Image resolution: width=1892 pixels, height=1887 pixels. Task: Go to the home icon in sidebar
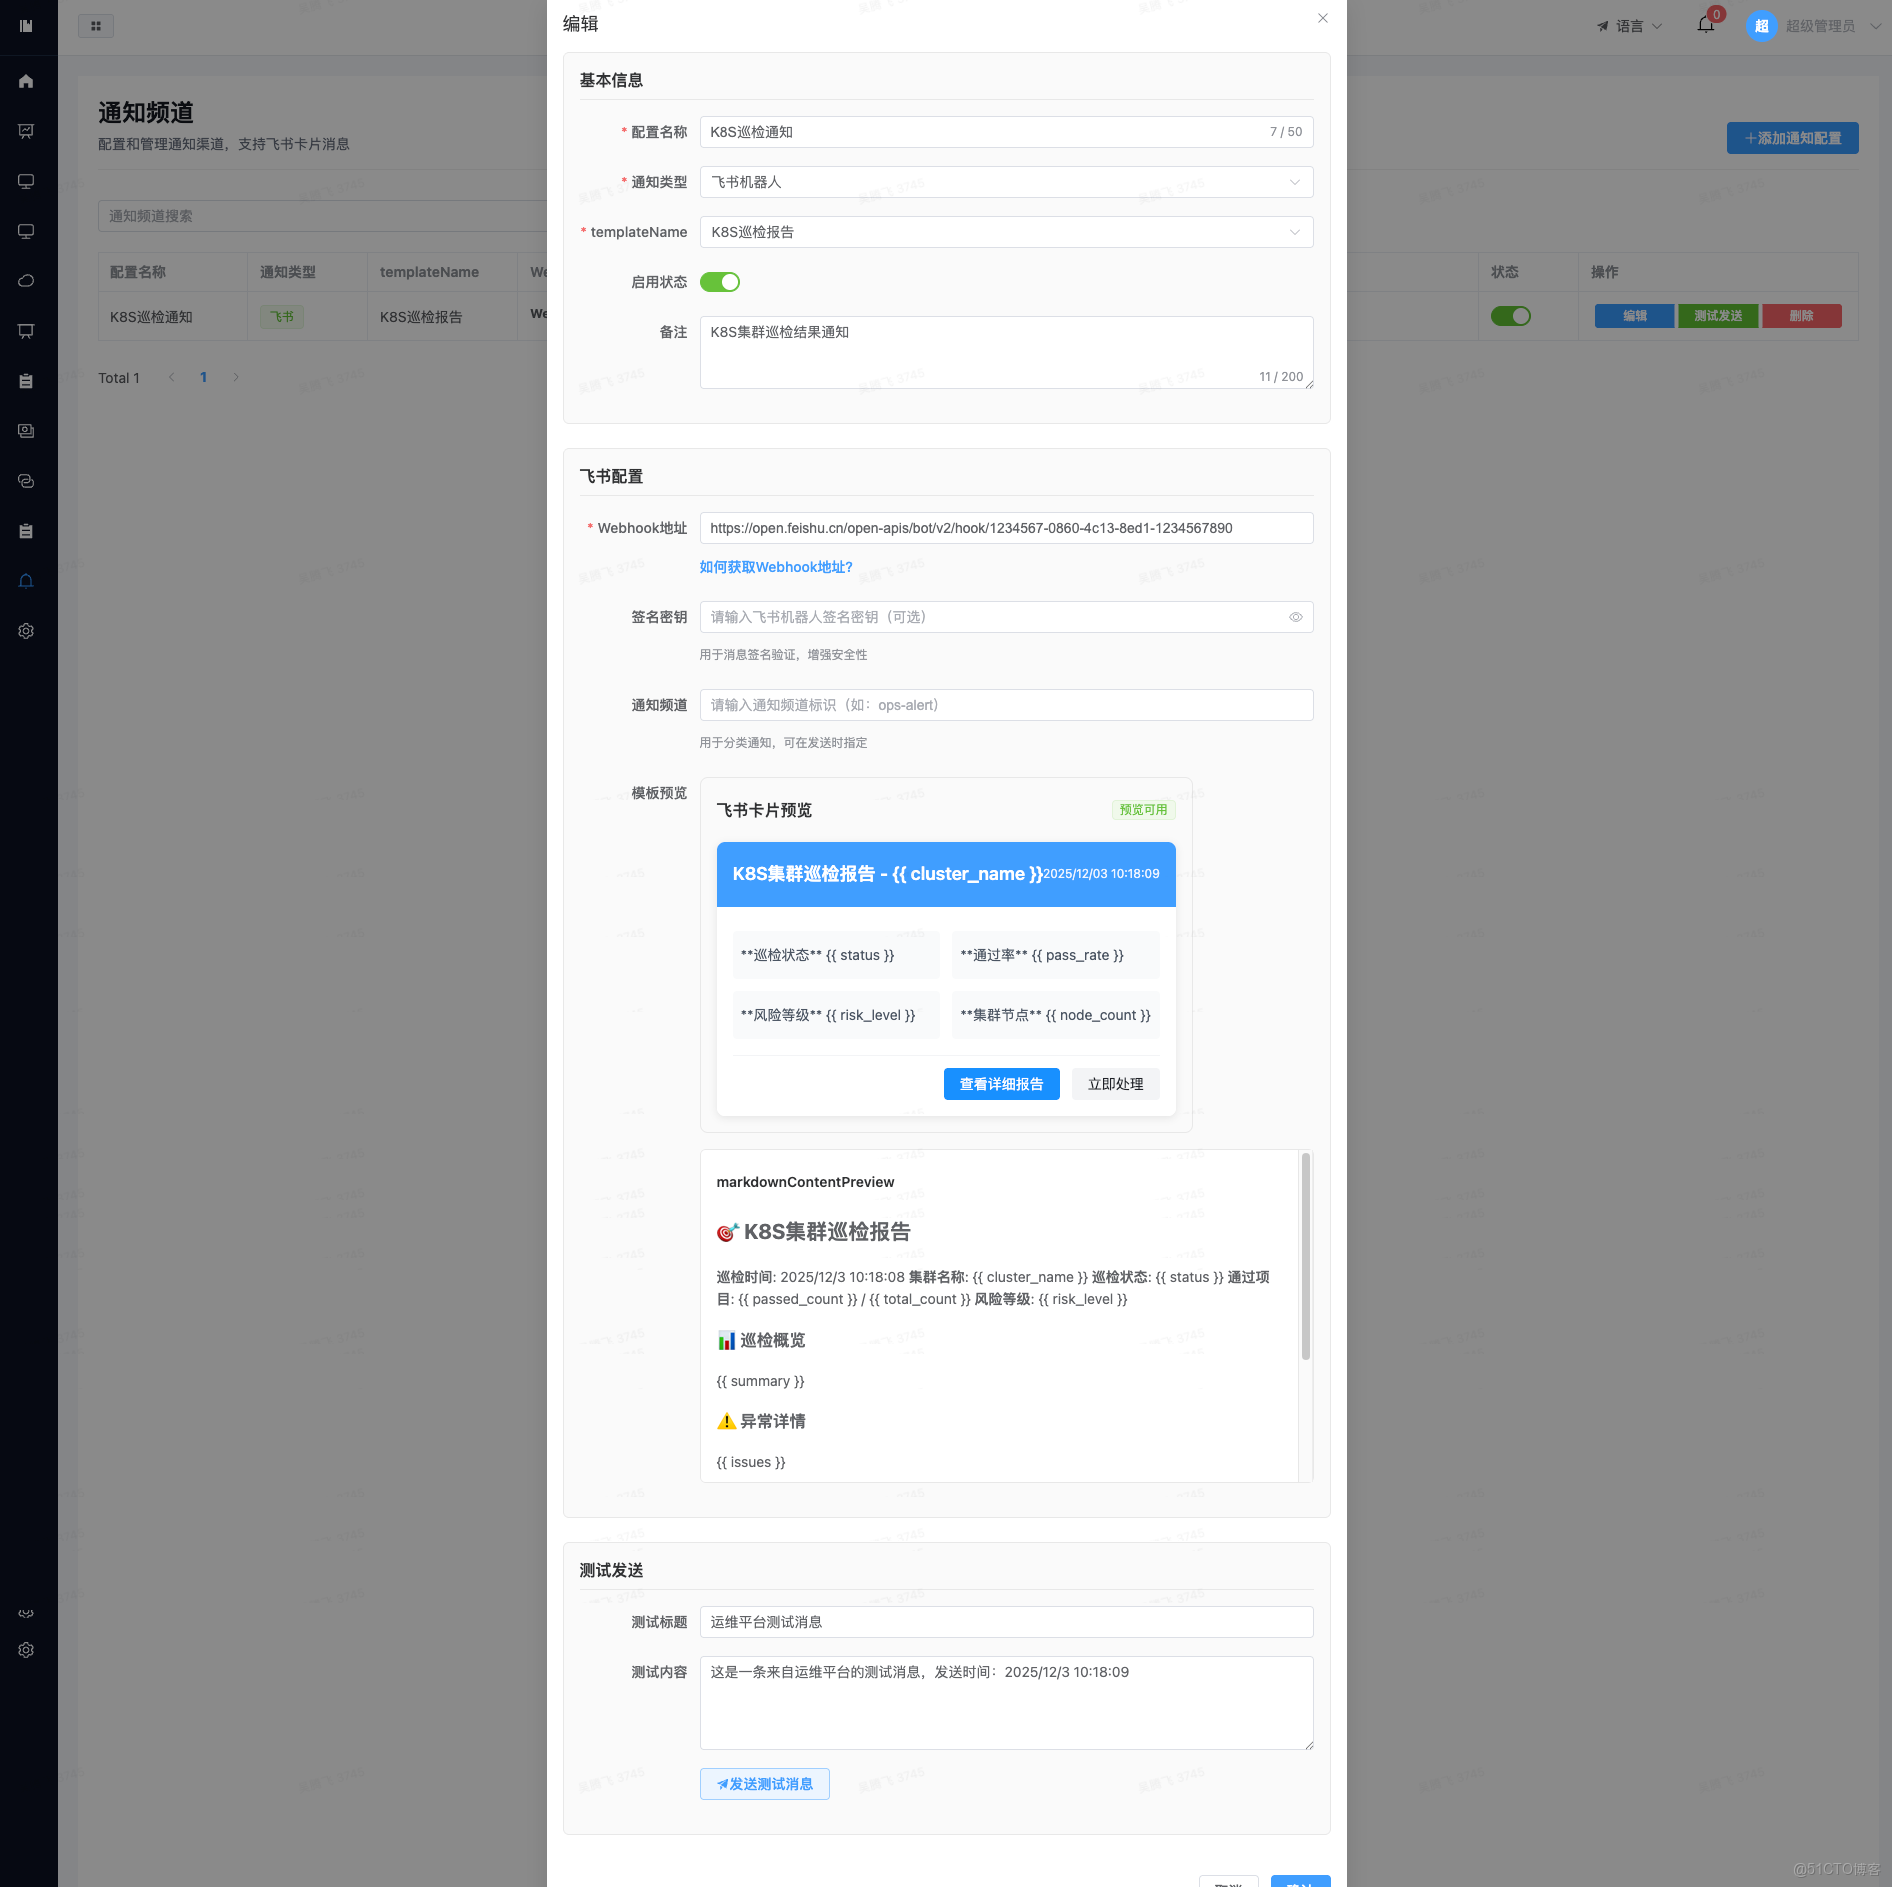(x=26, y=81)
